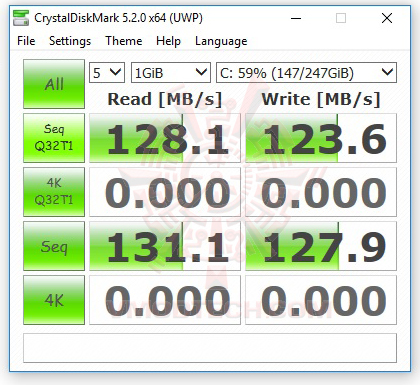This screenshot has height=385, width=420.
Task: Start the plain 4K test
Action: point(54,300)
